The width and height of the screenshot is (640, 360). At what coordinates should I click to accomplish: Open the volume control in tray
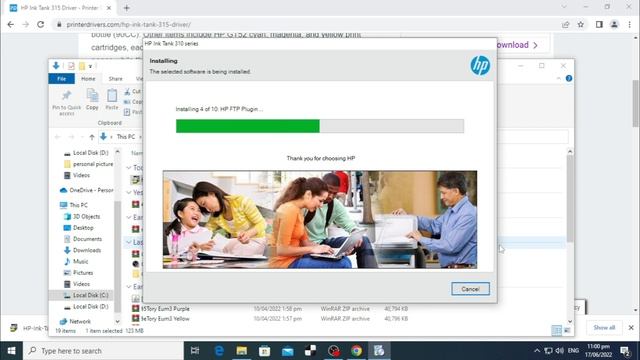560,351
